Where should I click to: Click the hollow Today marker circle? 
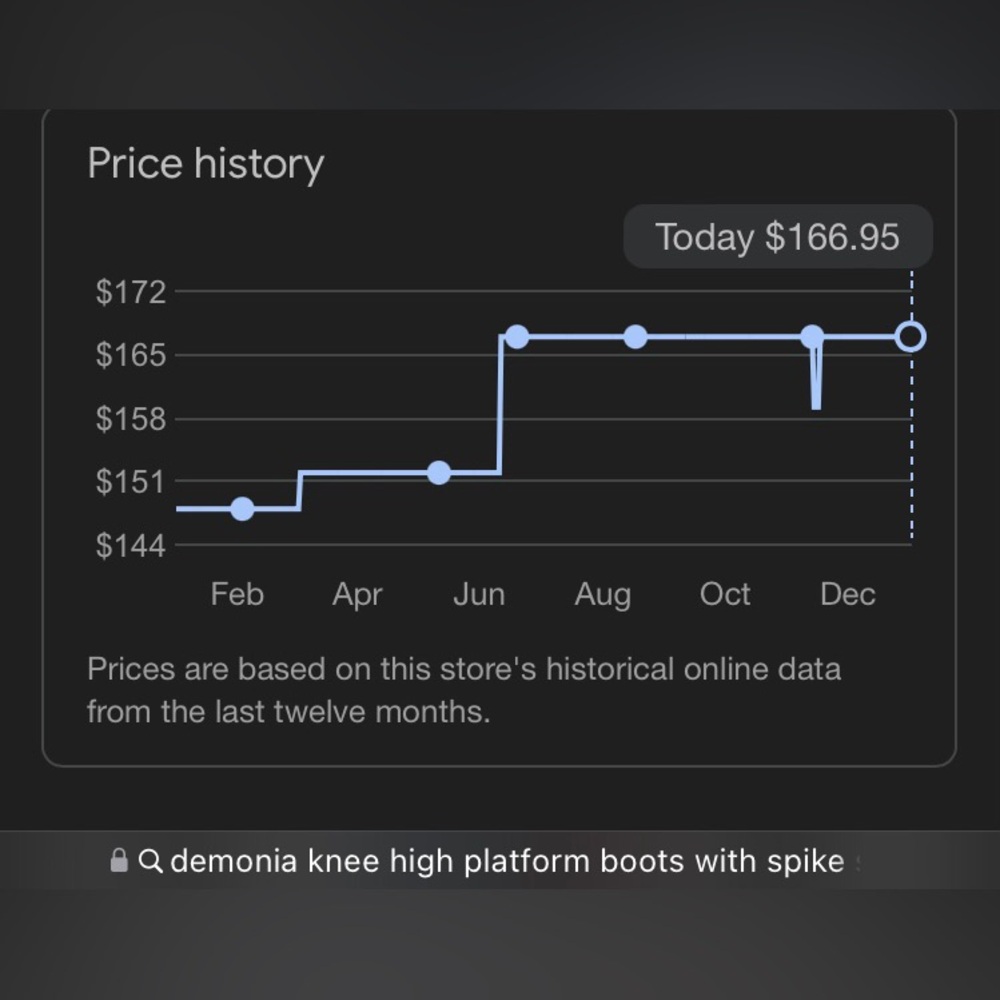[910, 337]
